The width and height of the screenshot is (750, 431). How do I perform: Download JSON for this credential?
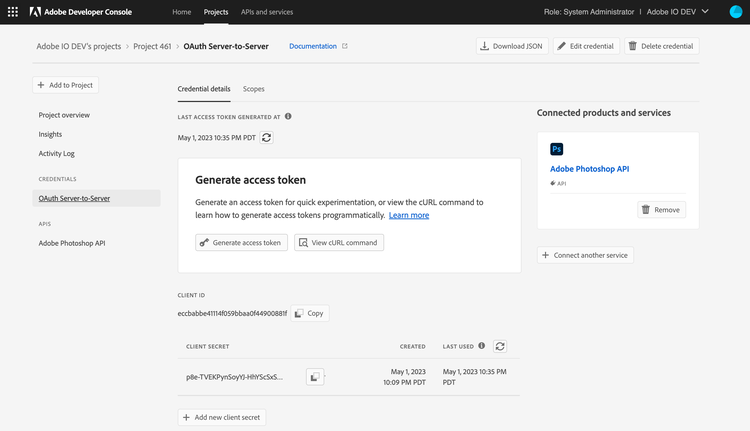(512, 46)
